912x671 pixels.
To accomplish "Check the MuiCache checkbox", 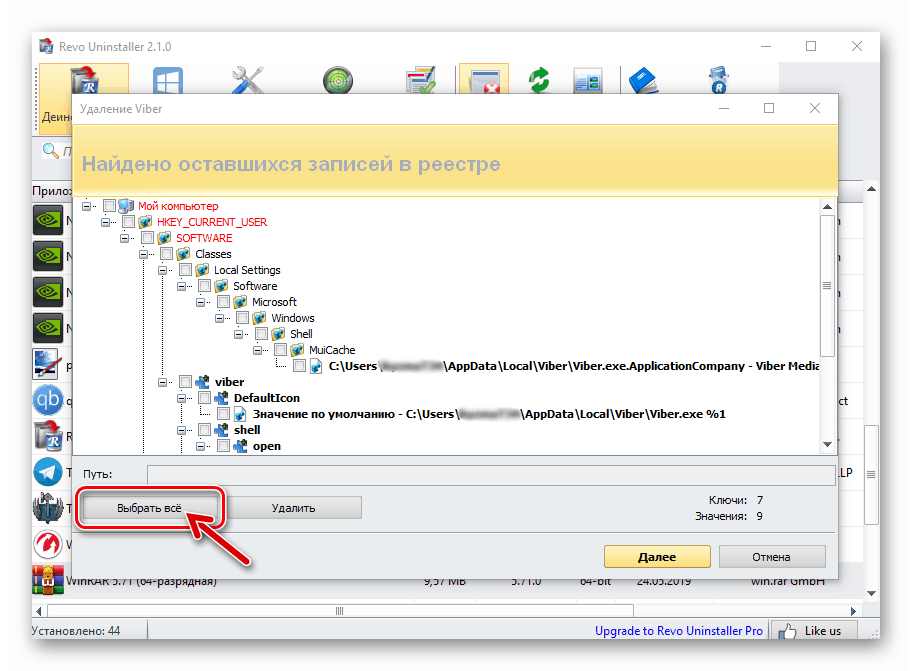I will 280,349.
